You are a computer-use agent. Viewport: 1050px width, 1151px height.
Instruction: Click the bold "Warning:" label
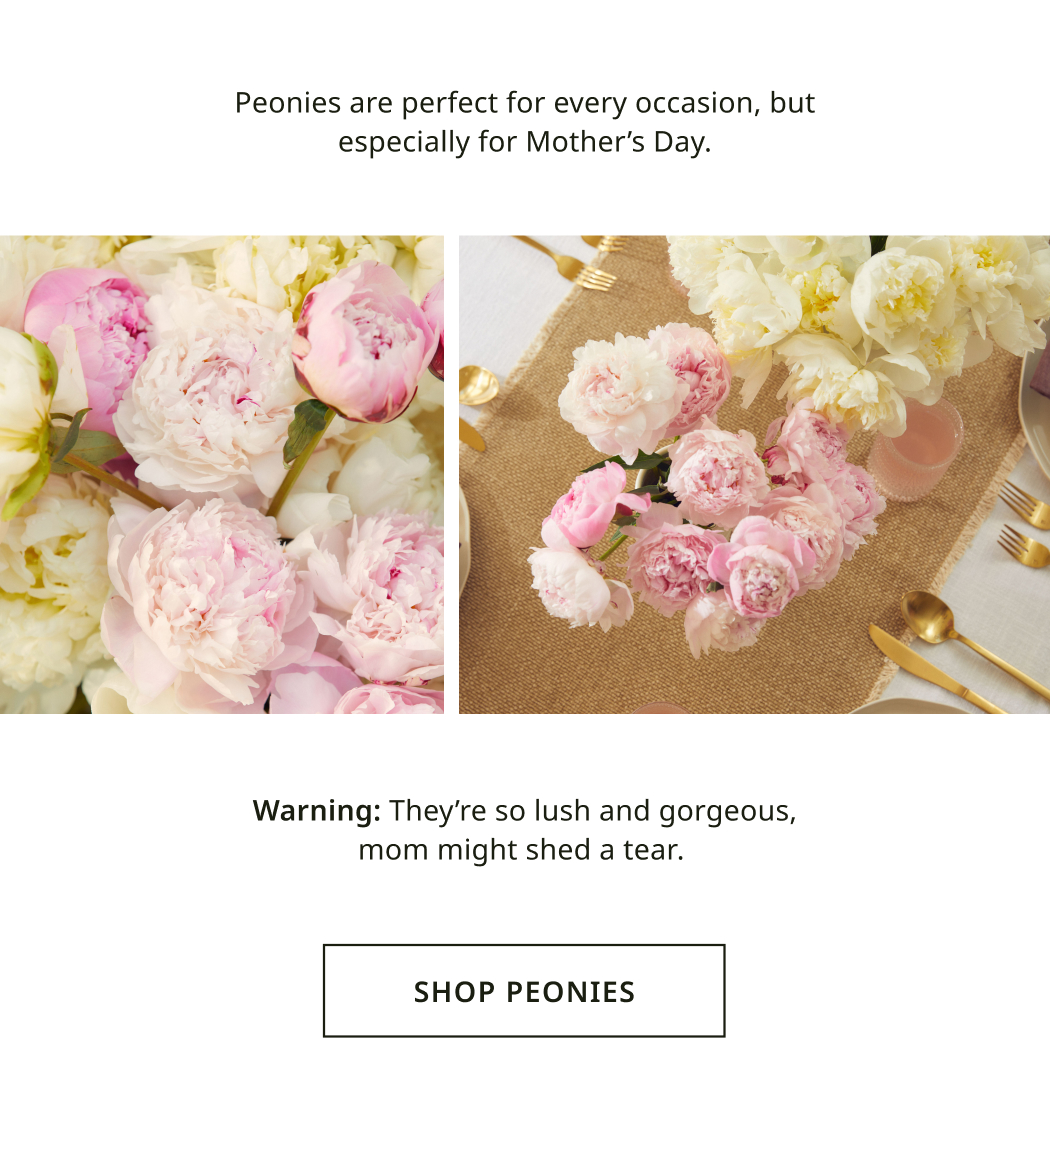tap(316, 810)
